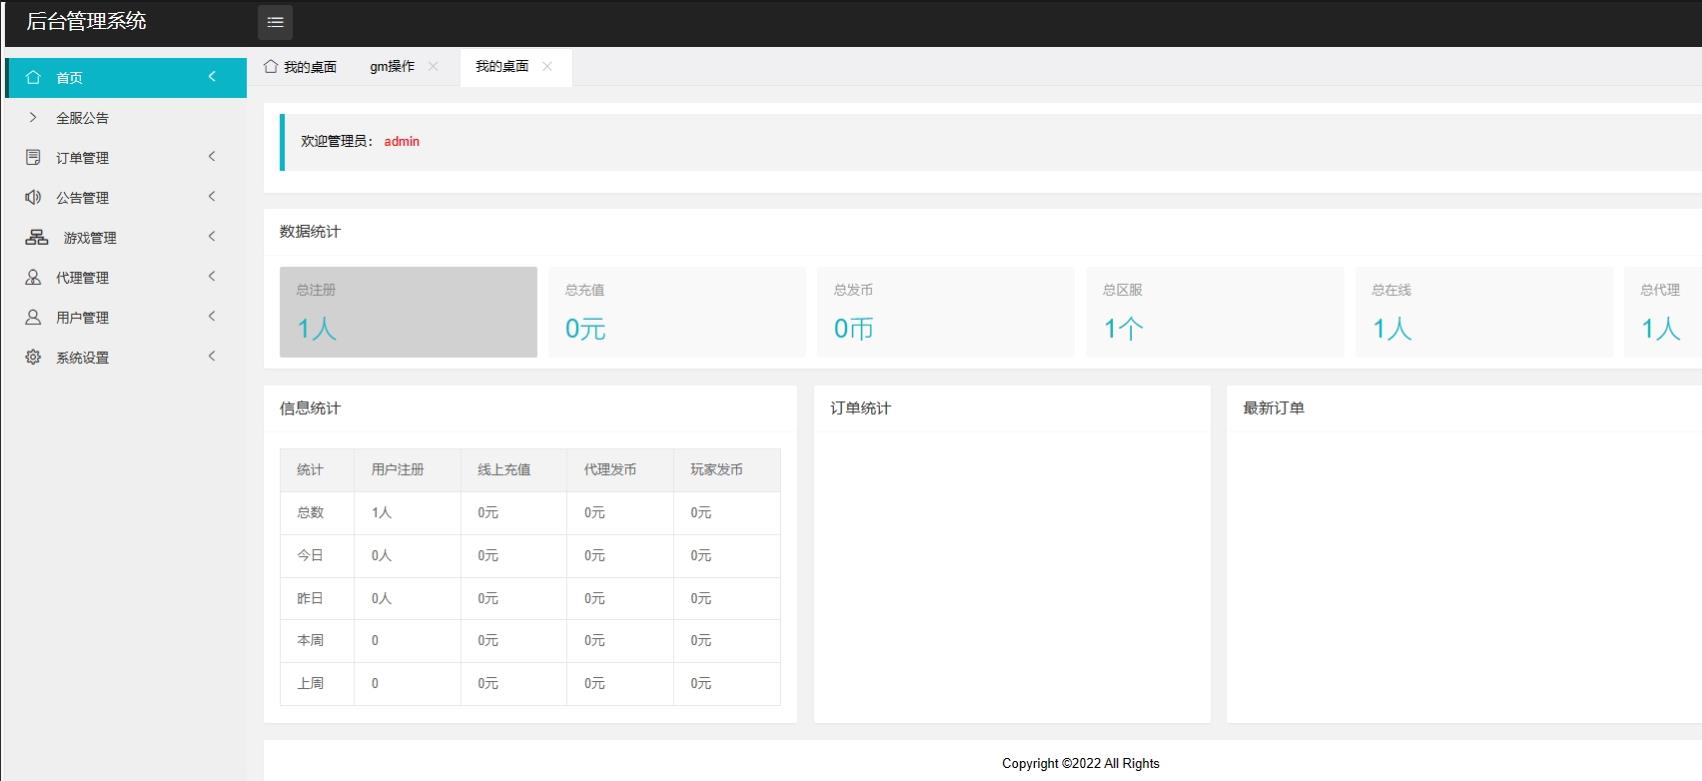This screenshot has height=781, width=1702.
Task: Click the 订单管理 document icon
Action: click(33, 157)
